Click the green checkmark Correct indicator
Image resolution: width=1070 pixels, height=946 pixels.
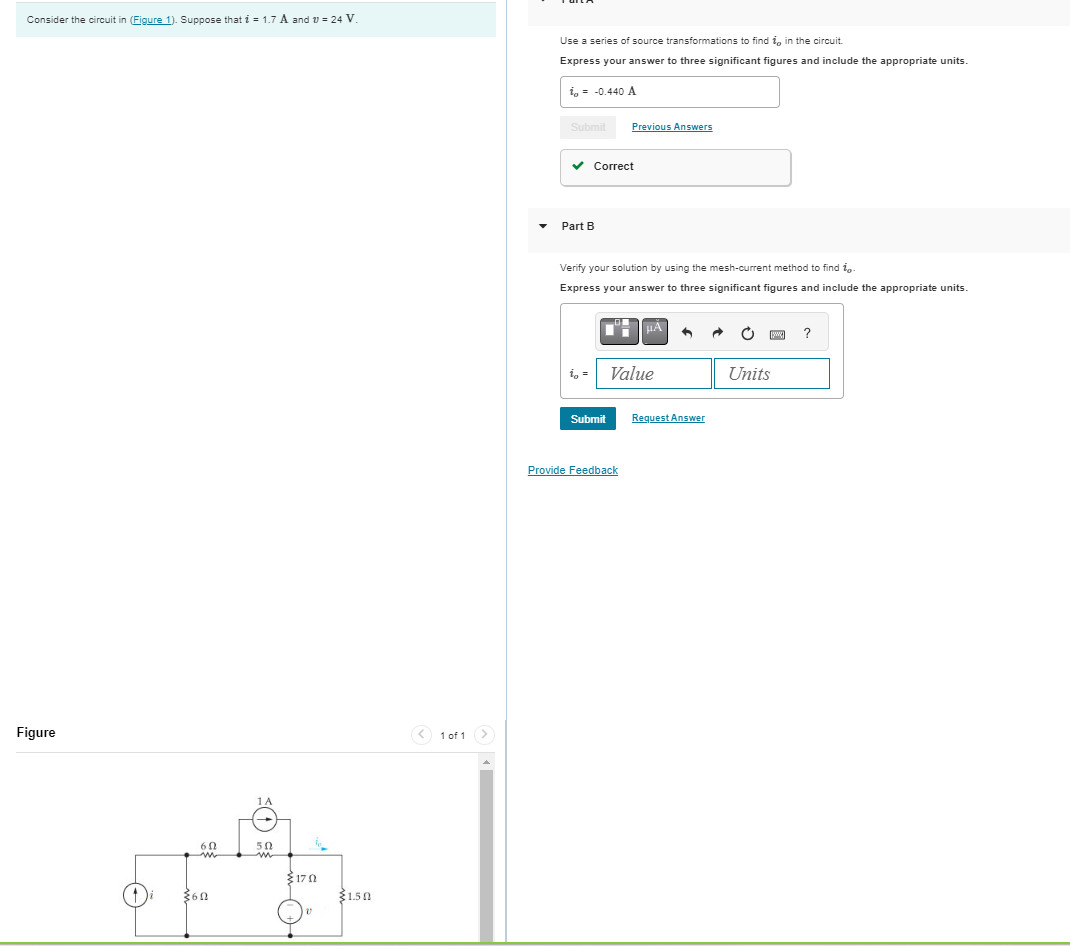(578, 166)
